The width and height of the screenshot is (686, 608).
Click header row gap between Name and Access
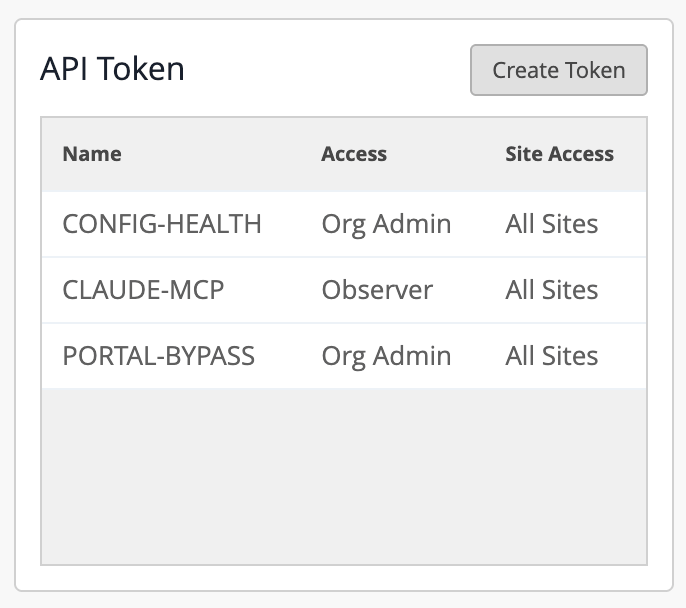[x=220, y=154]
